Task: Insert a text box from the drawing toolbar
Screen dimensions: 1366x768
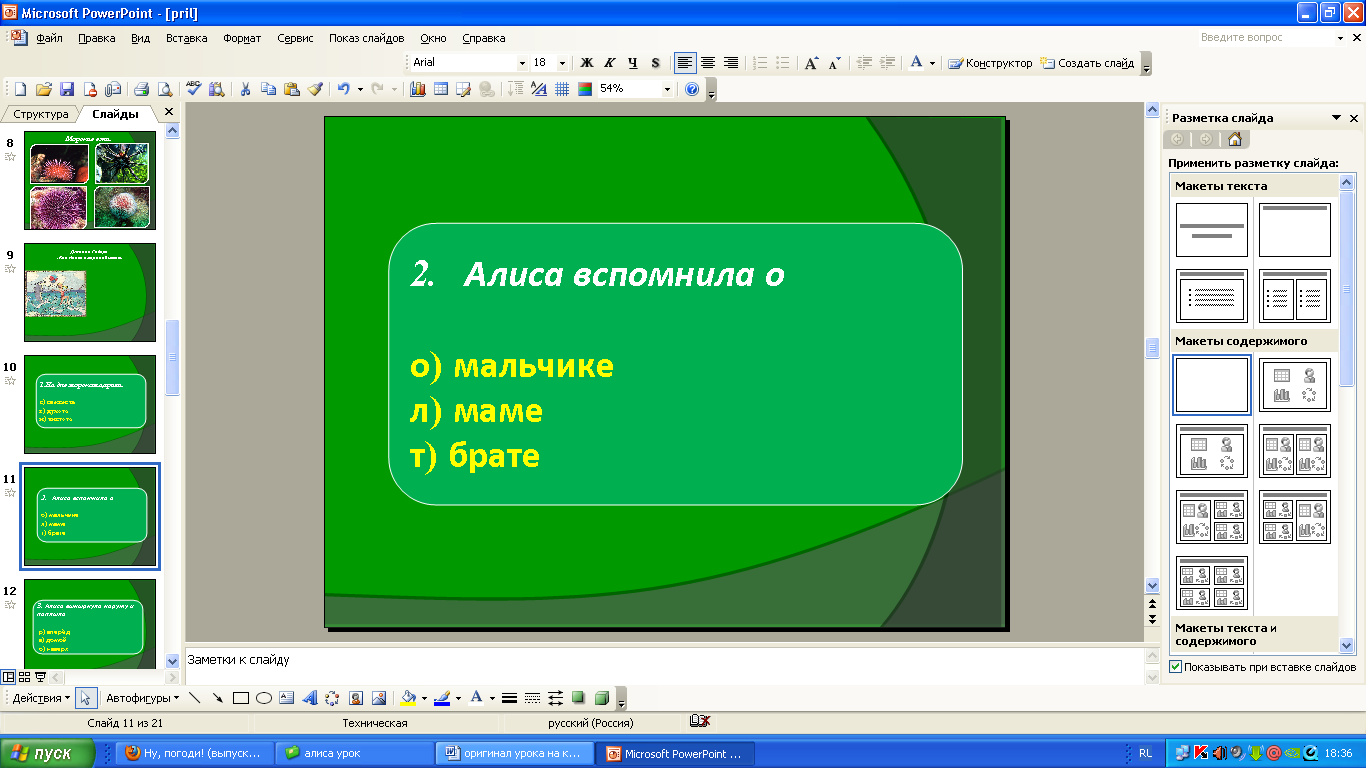Action: (286, 698)
